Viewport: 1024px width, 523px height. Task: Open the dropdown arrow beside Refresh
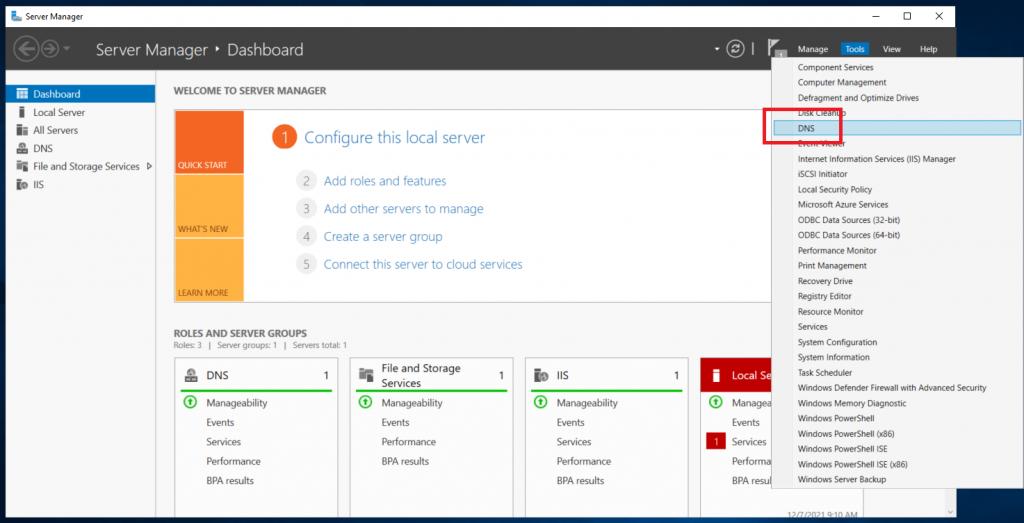(717, 49)
